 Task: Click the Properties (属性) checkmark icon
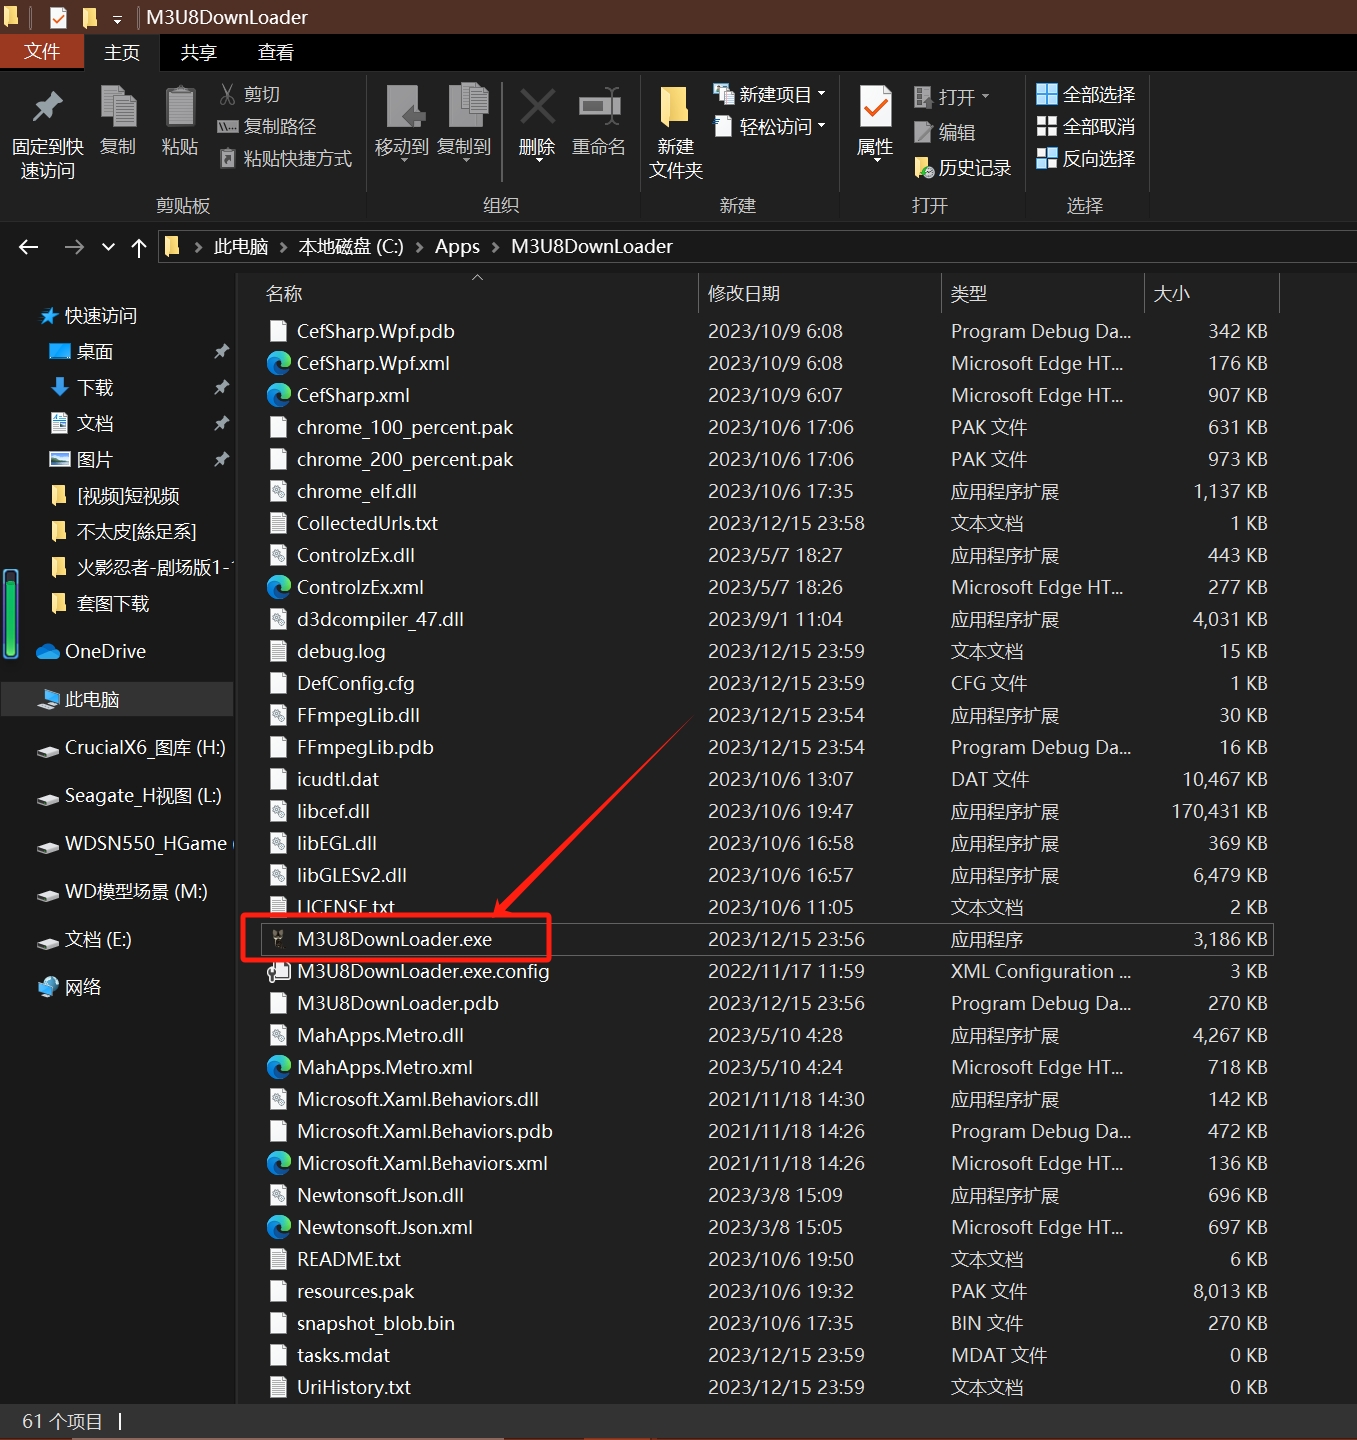(x=875, y=107)
